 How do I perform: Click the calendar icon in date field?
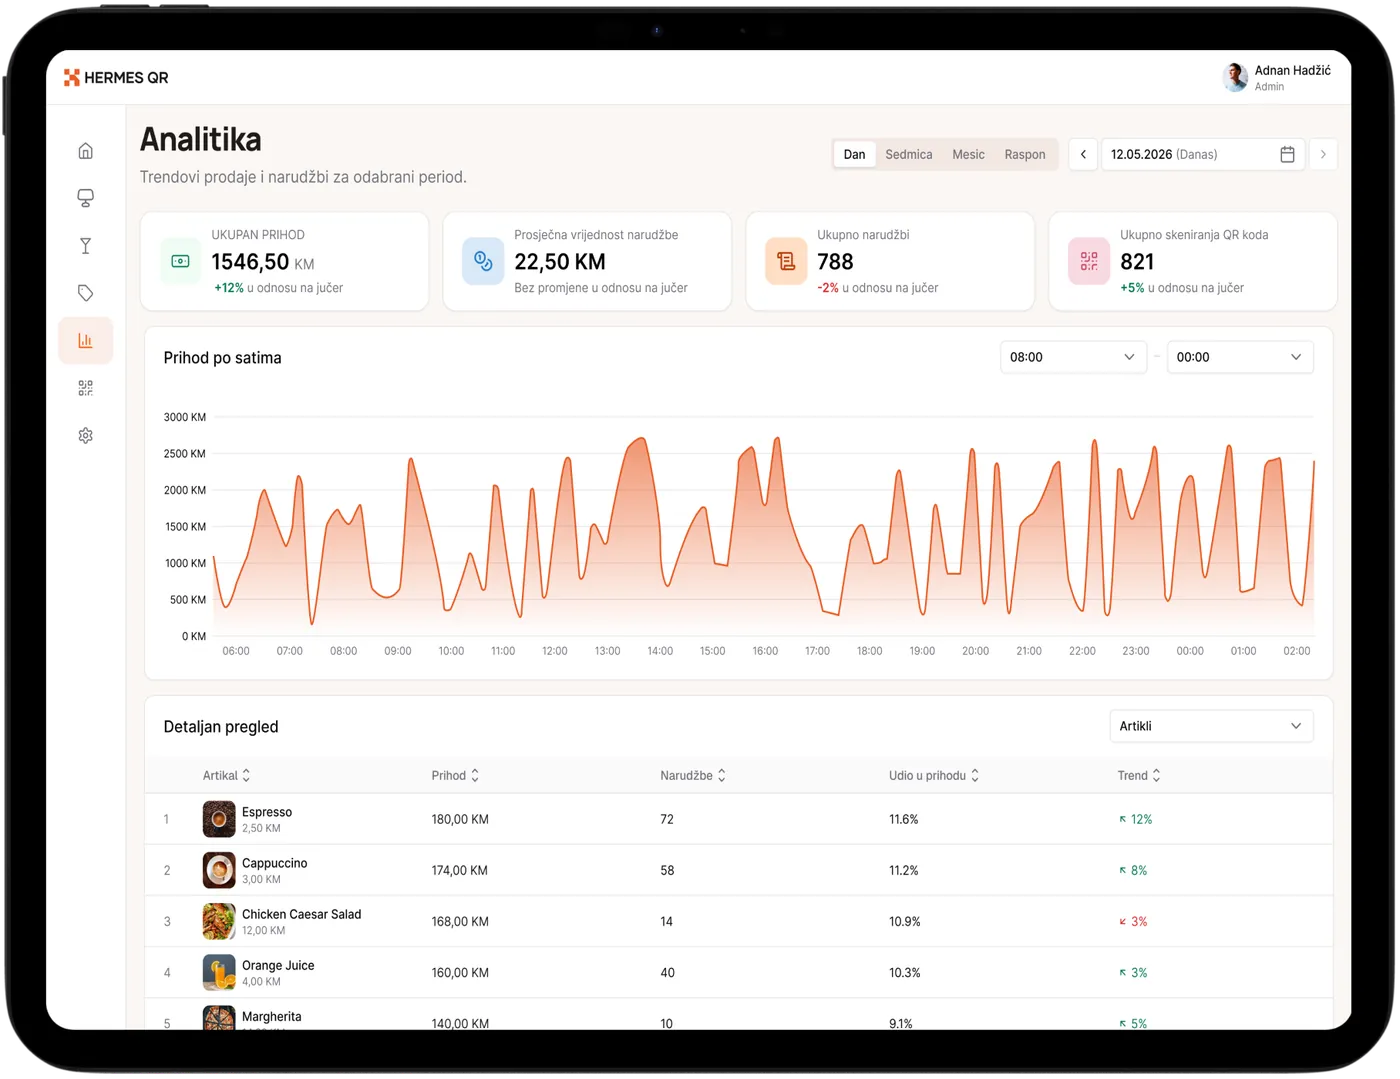1287,154
